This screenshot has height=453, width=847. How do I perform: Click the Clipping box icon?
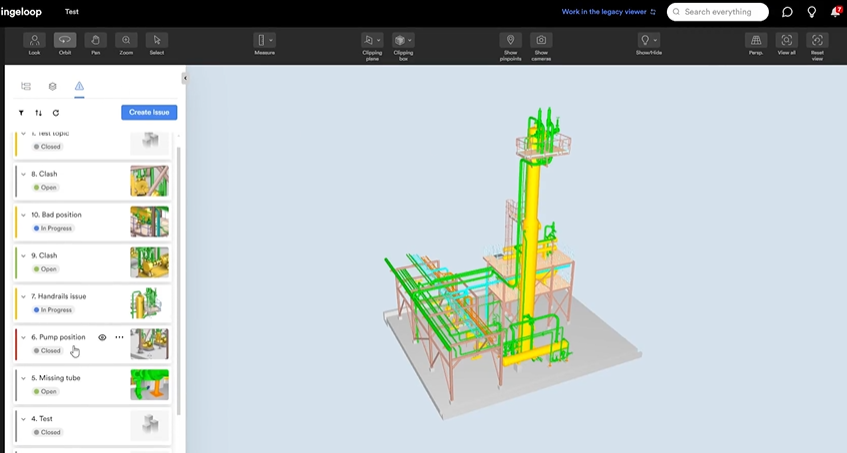[400, 40]
